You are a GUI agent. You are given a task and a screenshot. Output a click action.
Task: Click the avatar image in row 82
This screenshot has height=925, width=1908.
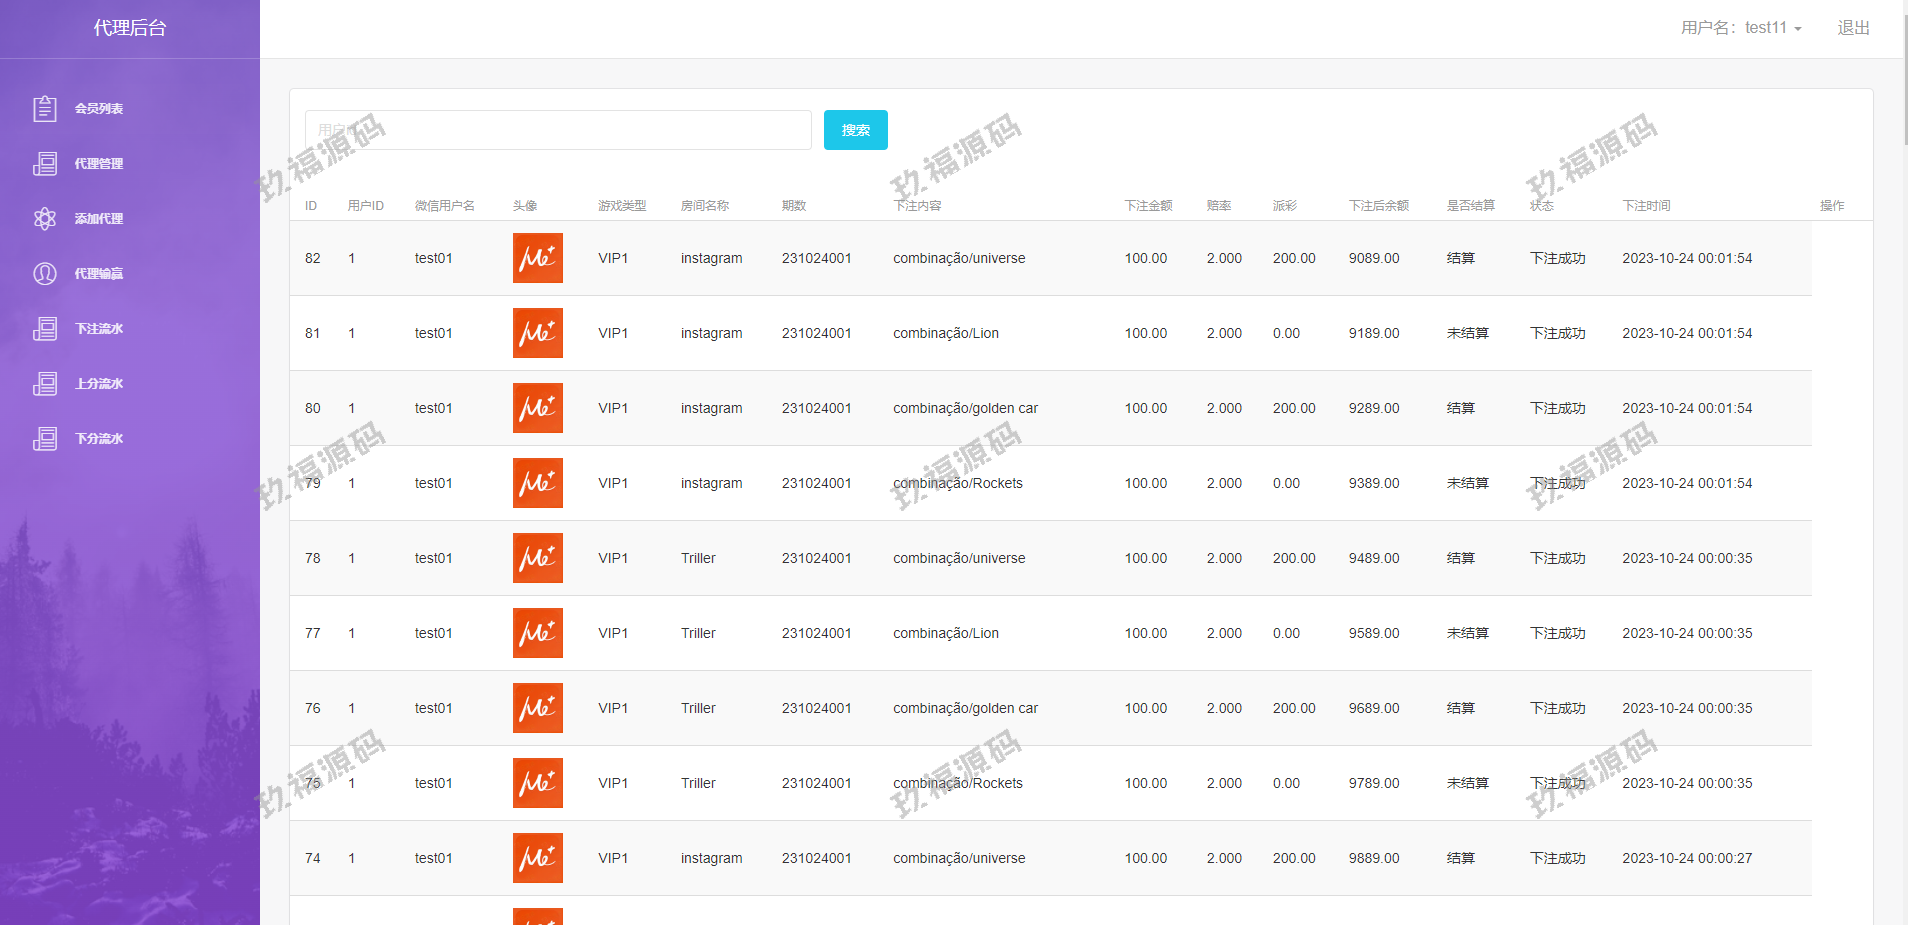point(538,258)
